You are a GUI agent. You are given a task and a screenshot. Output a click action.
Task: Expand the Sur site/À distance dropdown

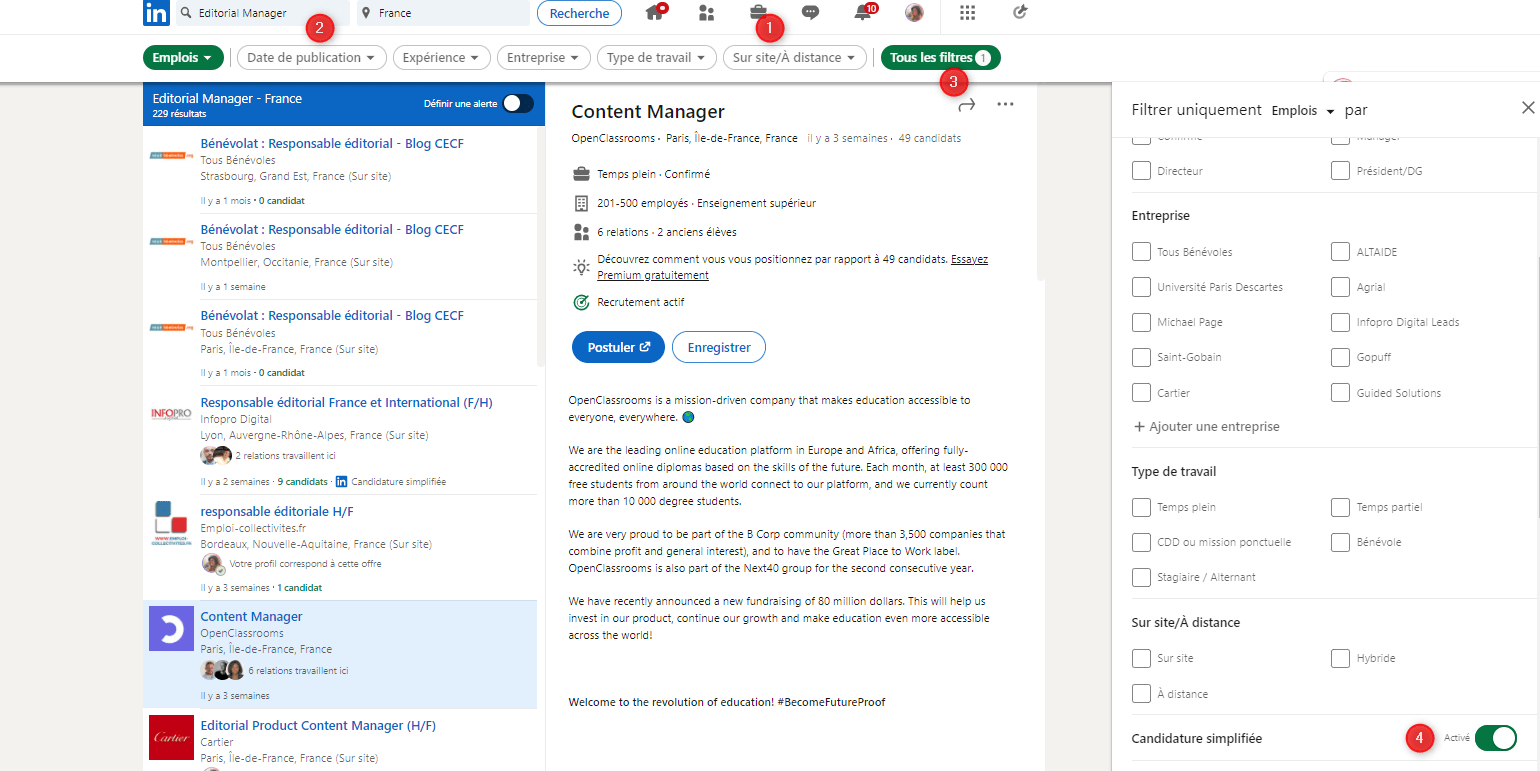pyautogui.click(x=794, y=58)
